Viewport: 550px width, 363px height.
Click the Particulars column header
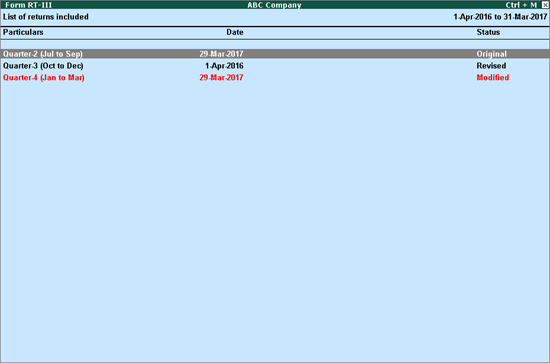point(23,32)
